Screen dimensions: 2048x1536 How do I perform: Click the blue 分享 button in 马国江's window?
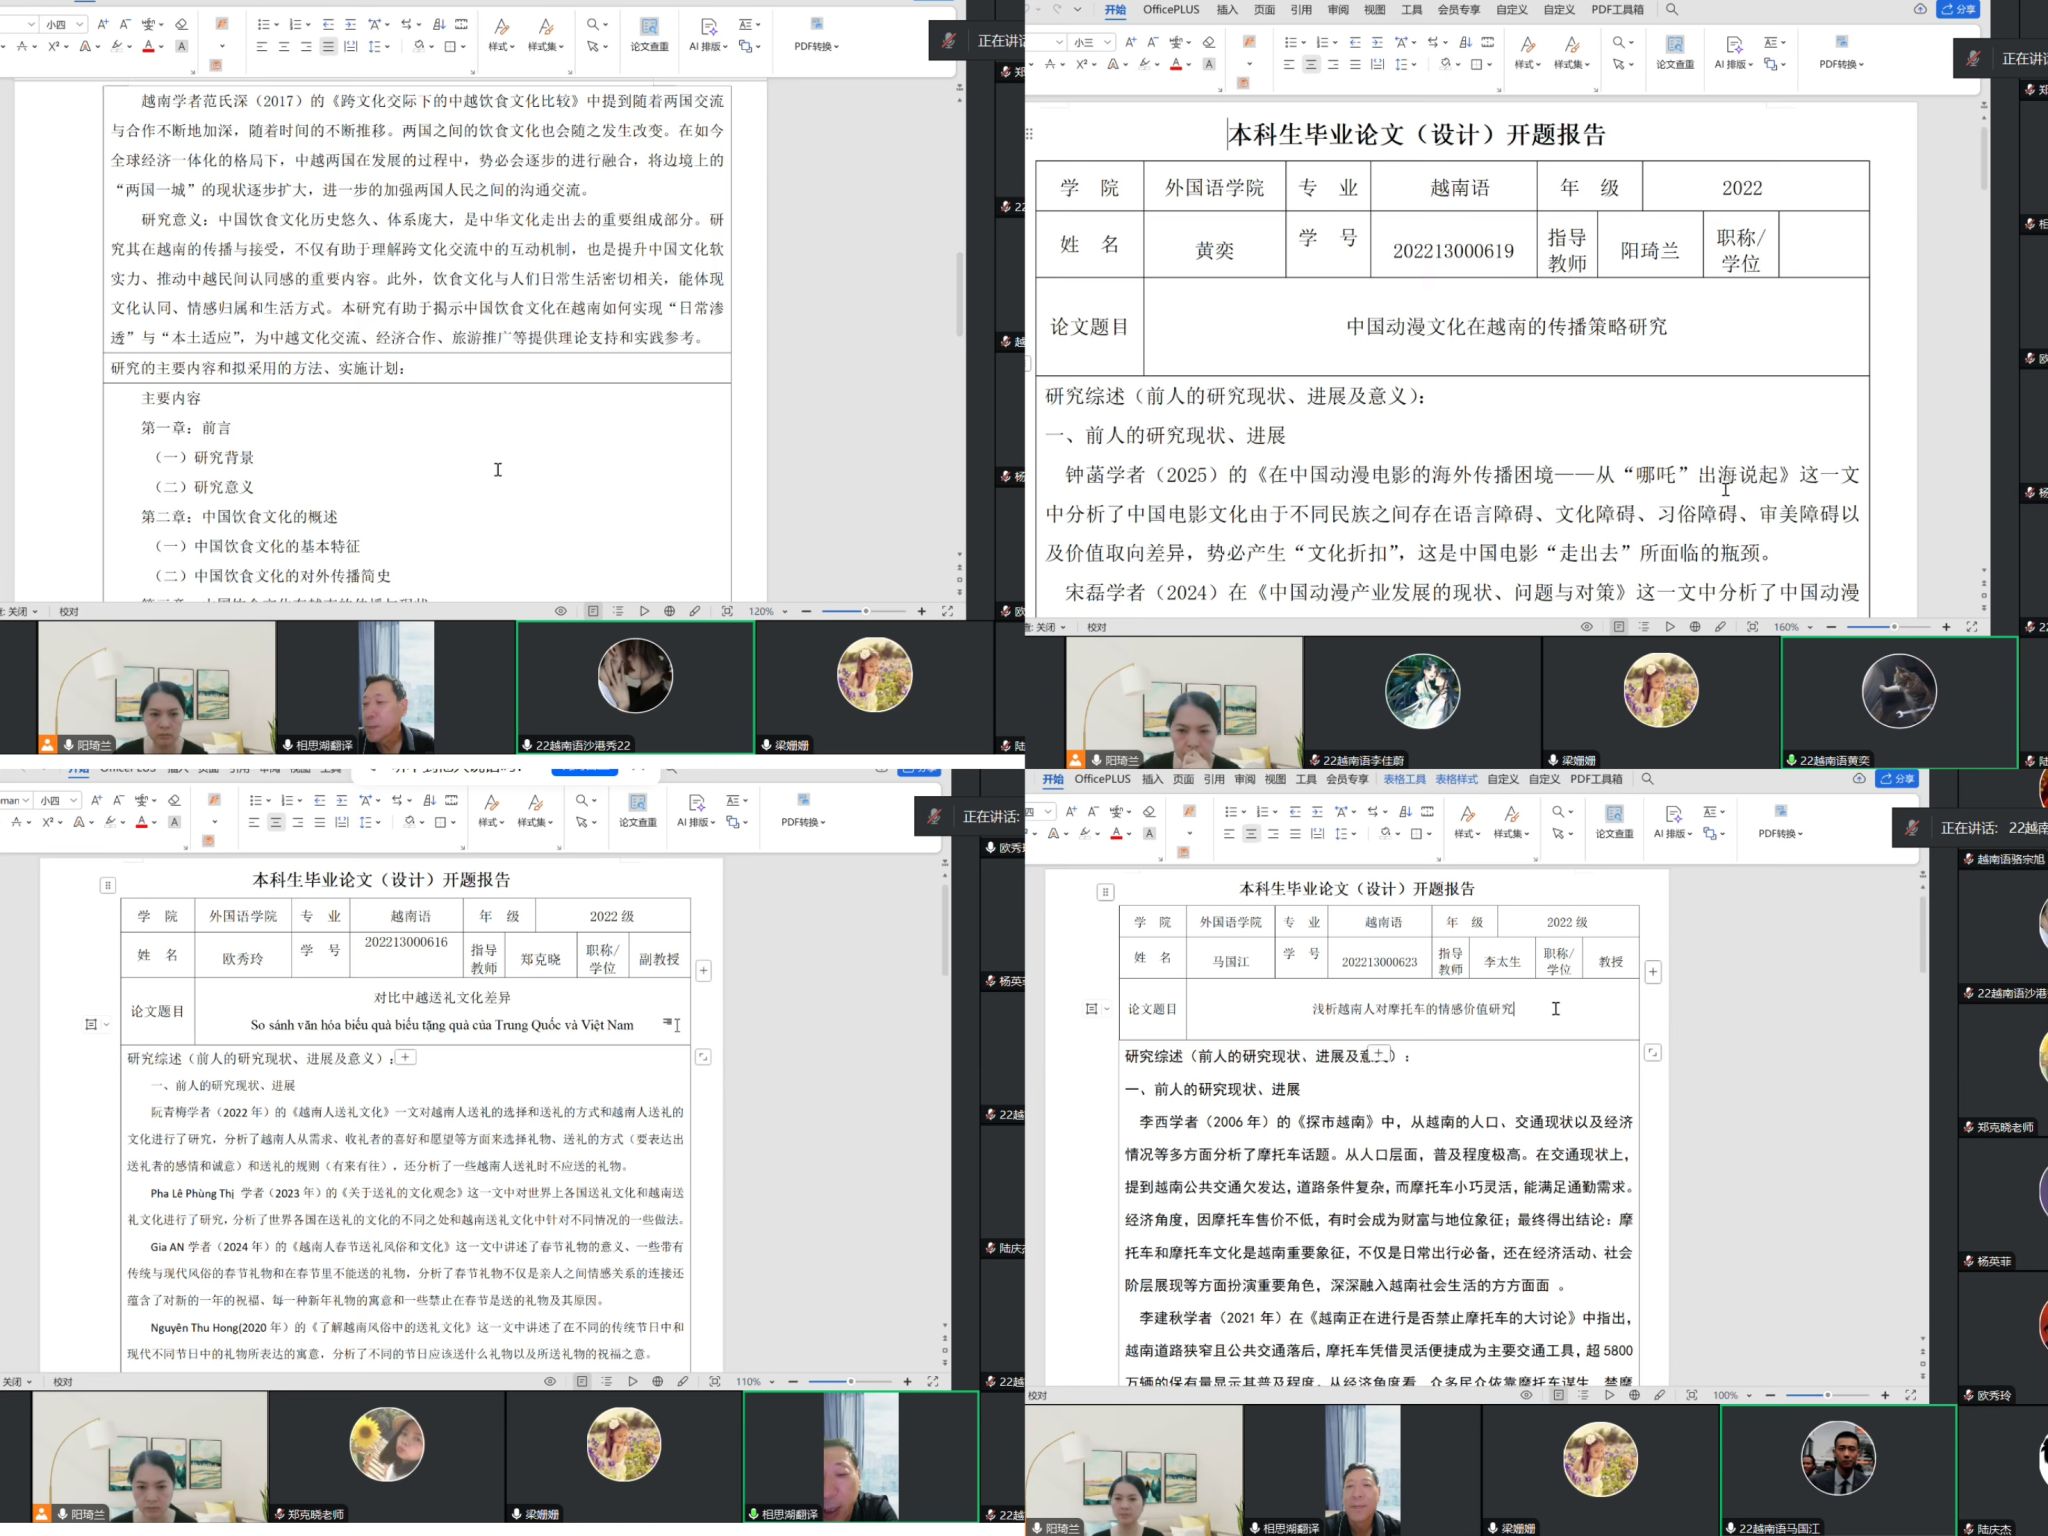(1897, 778)
